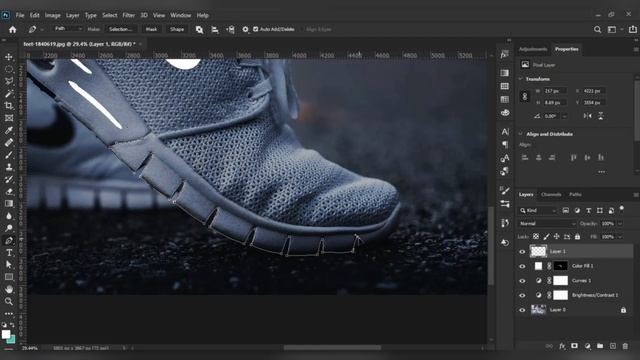The image size is (640, 360).
Task: Select the Crop tool
Action: click(9, 106)
